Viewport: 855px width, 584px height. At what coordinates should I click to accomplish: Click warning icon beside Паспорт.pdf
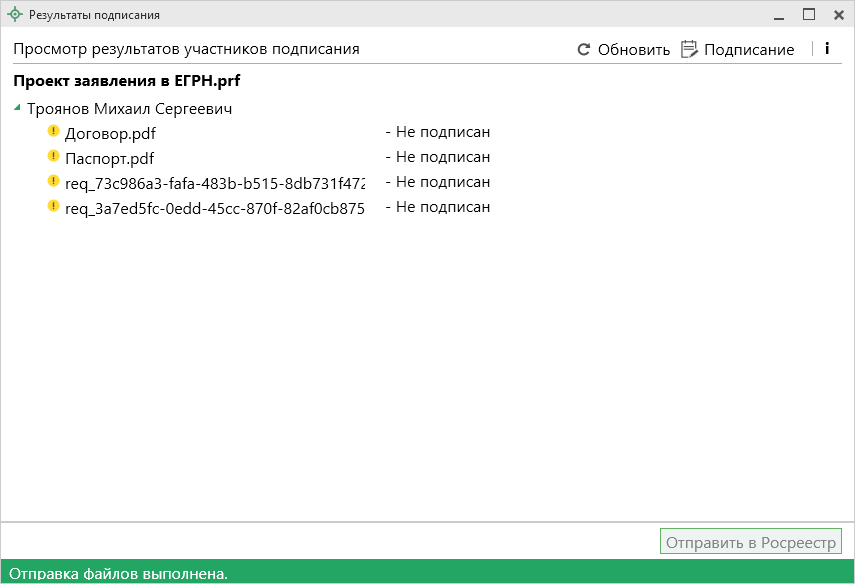click(x=54, y=156)
